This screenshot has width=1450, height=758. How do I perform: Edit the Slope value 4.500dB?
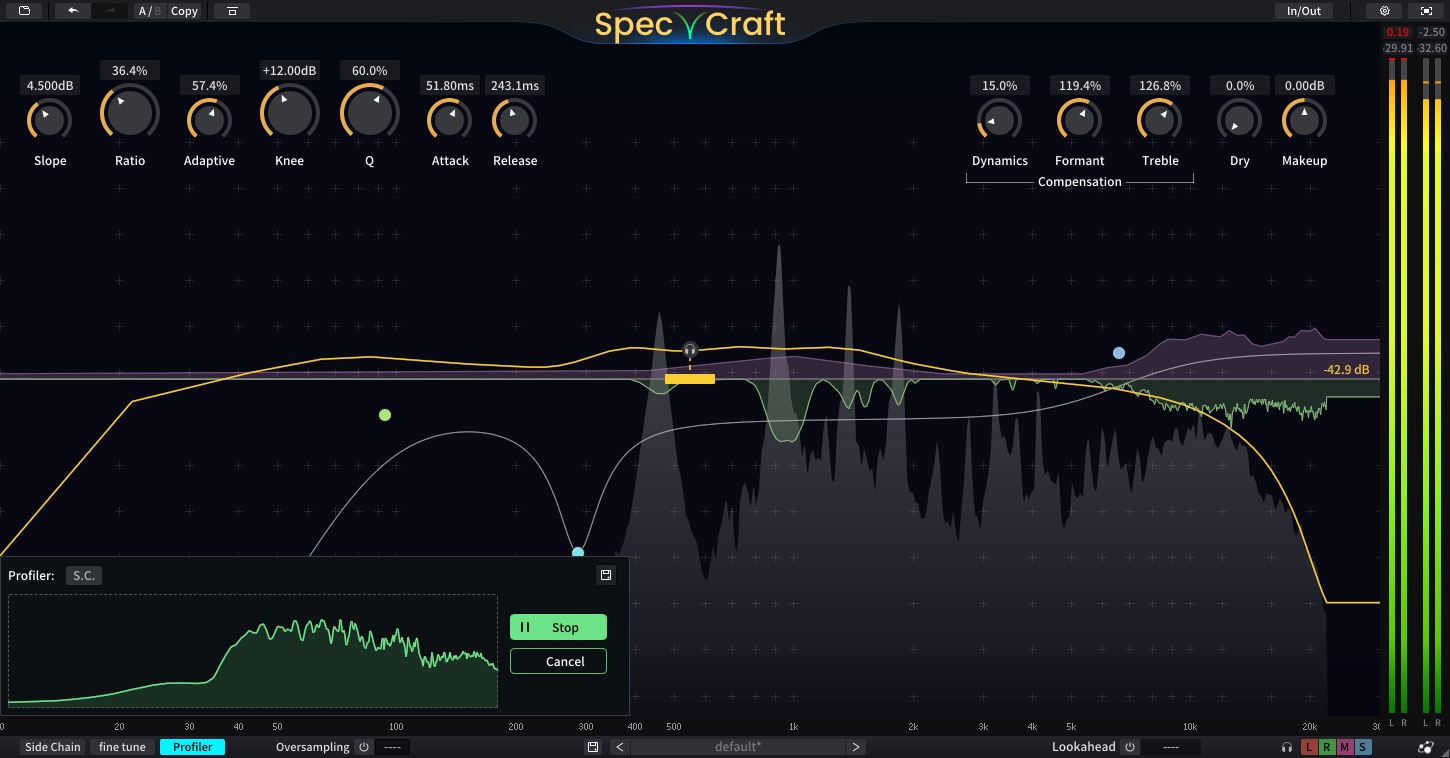(x=50, y=86)
